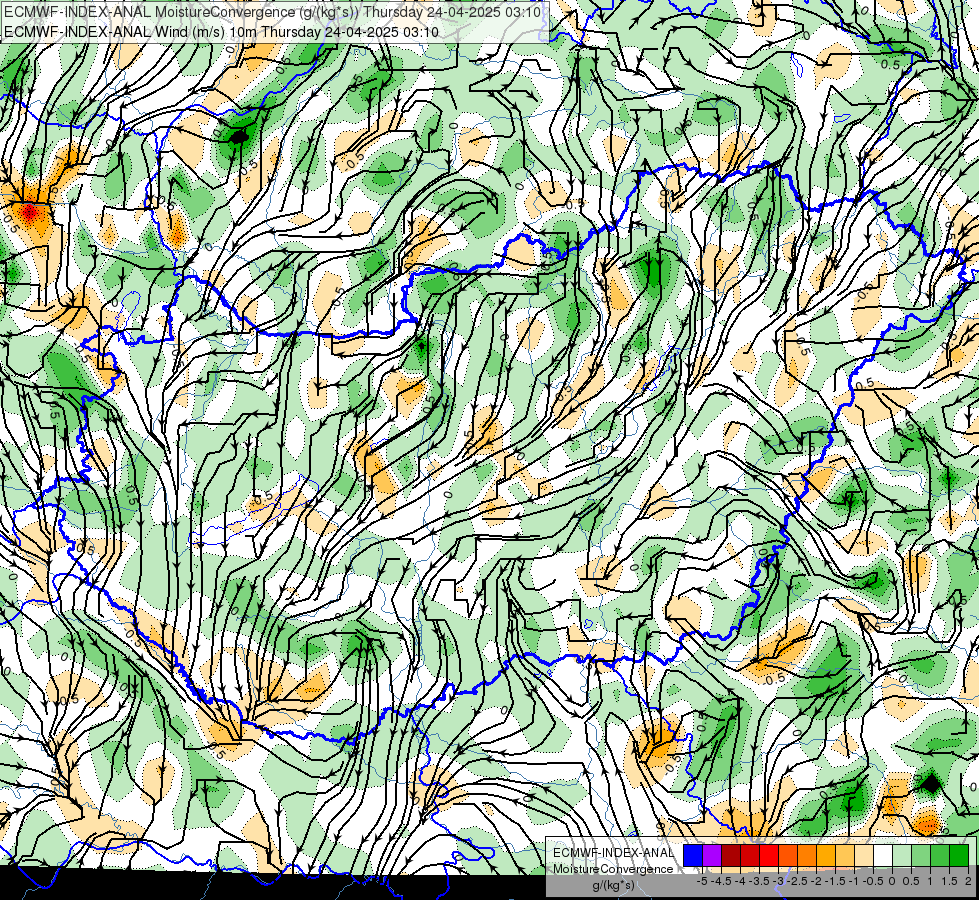Click the legend label ECMWF-INDEX-ANAL

pyautogui.click(x=613, y=853)
